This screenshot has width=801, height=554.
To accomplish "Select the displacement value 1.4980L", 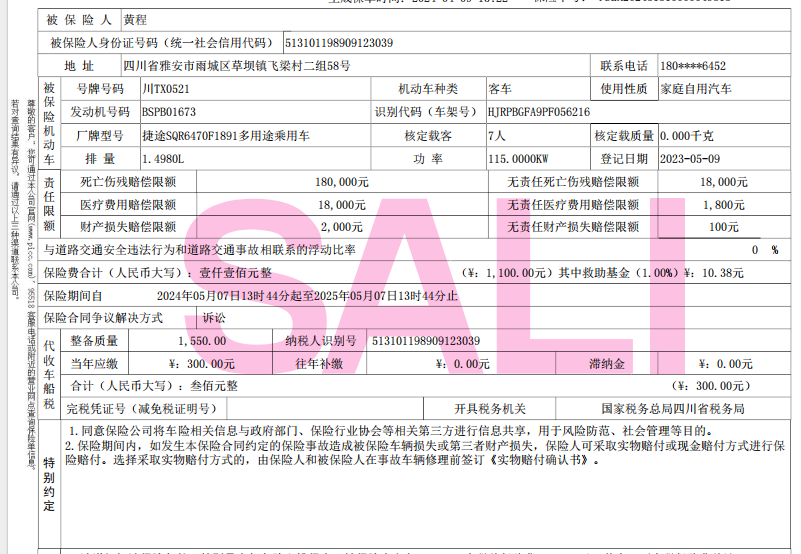I will point(165,158).
